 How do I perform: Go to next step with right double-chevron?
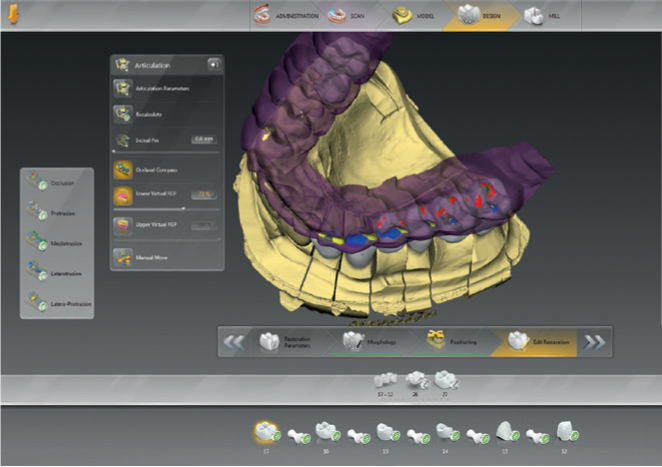[595, 341]
